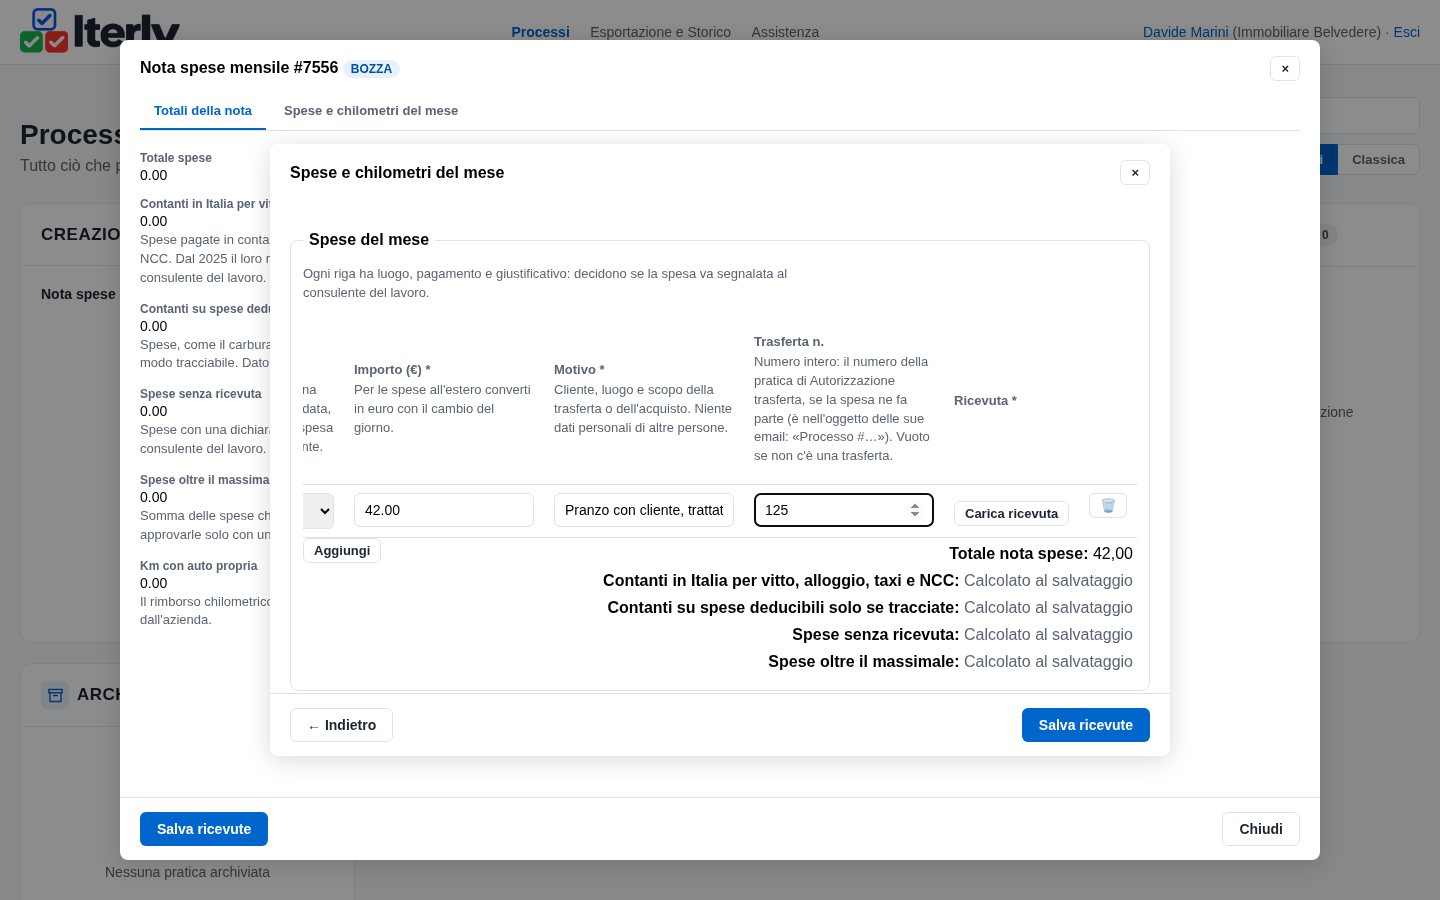The image size is (1440, 900).
Task: Click the BOZZA status badge
Action: [371, 69]
